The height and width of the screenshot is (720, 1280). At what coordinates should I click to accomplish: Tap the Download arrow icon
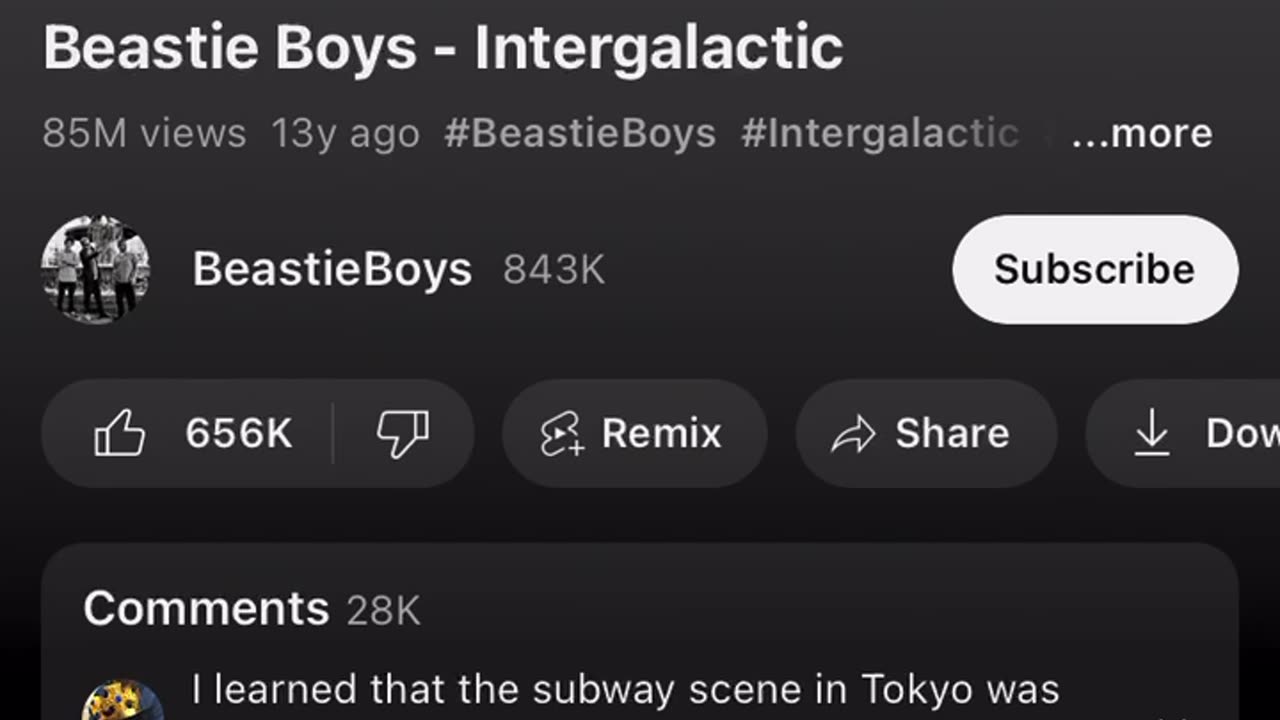click(1152, 434)
